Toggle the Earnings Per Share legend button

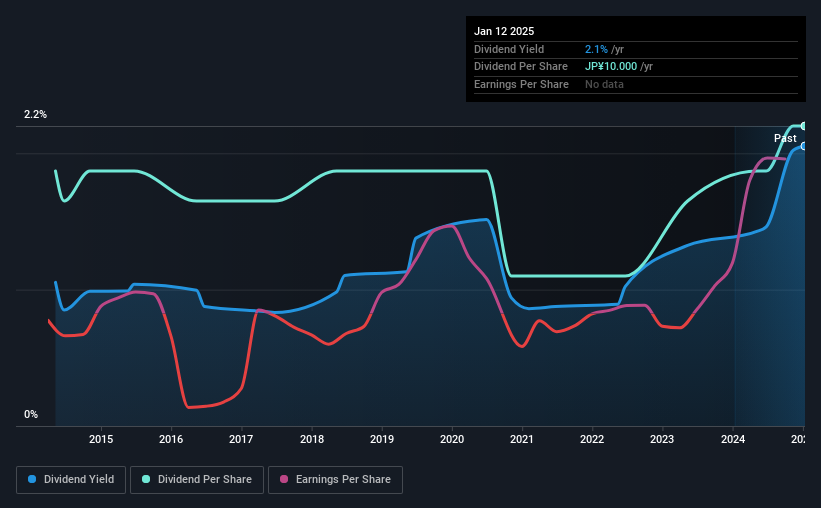[x=335, y=480]
